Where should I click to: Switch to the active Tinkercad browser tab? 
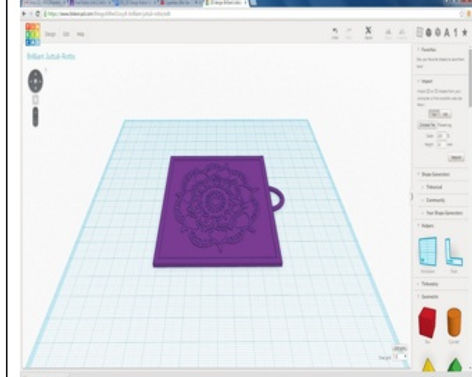226,3
